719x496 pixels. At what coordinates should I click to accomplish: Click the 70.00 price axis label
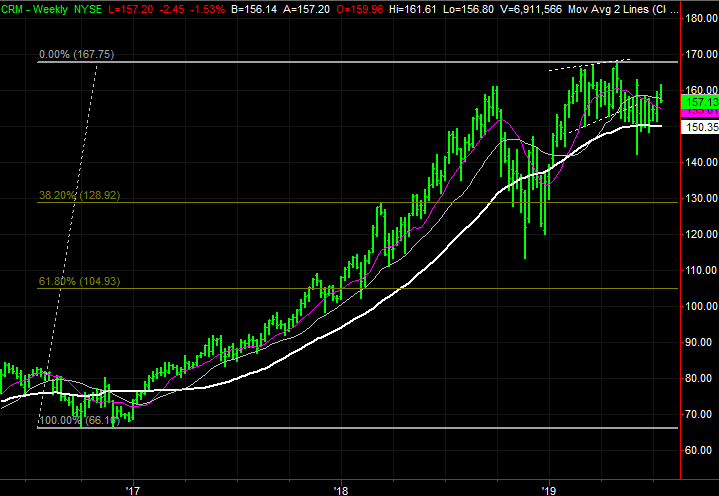[x=700, y=414]
